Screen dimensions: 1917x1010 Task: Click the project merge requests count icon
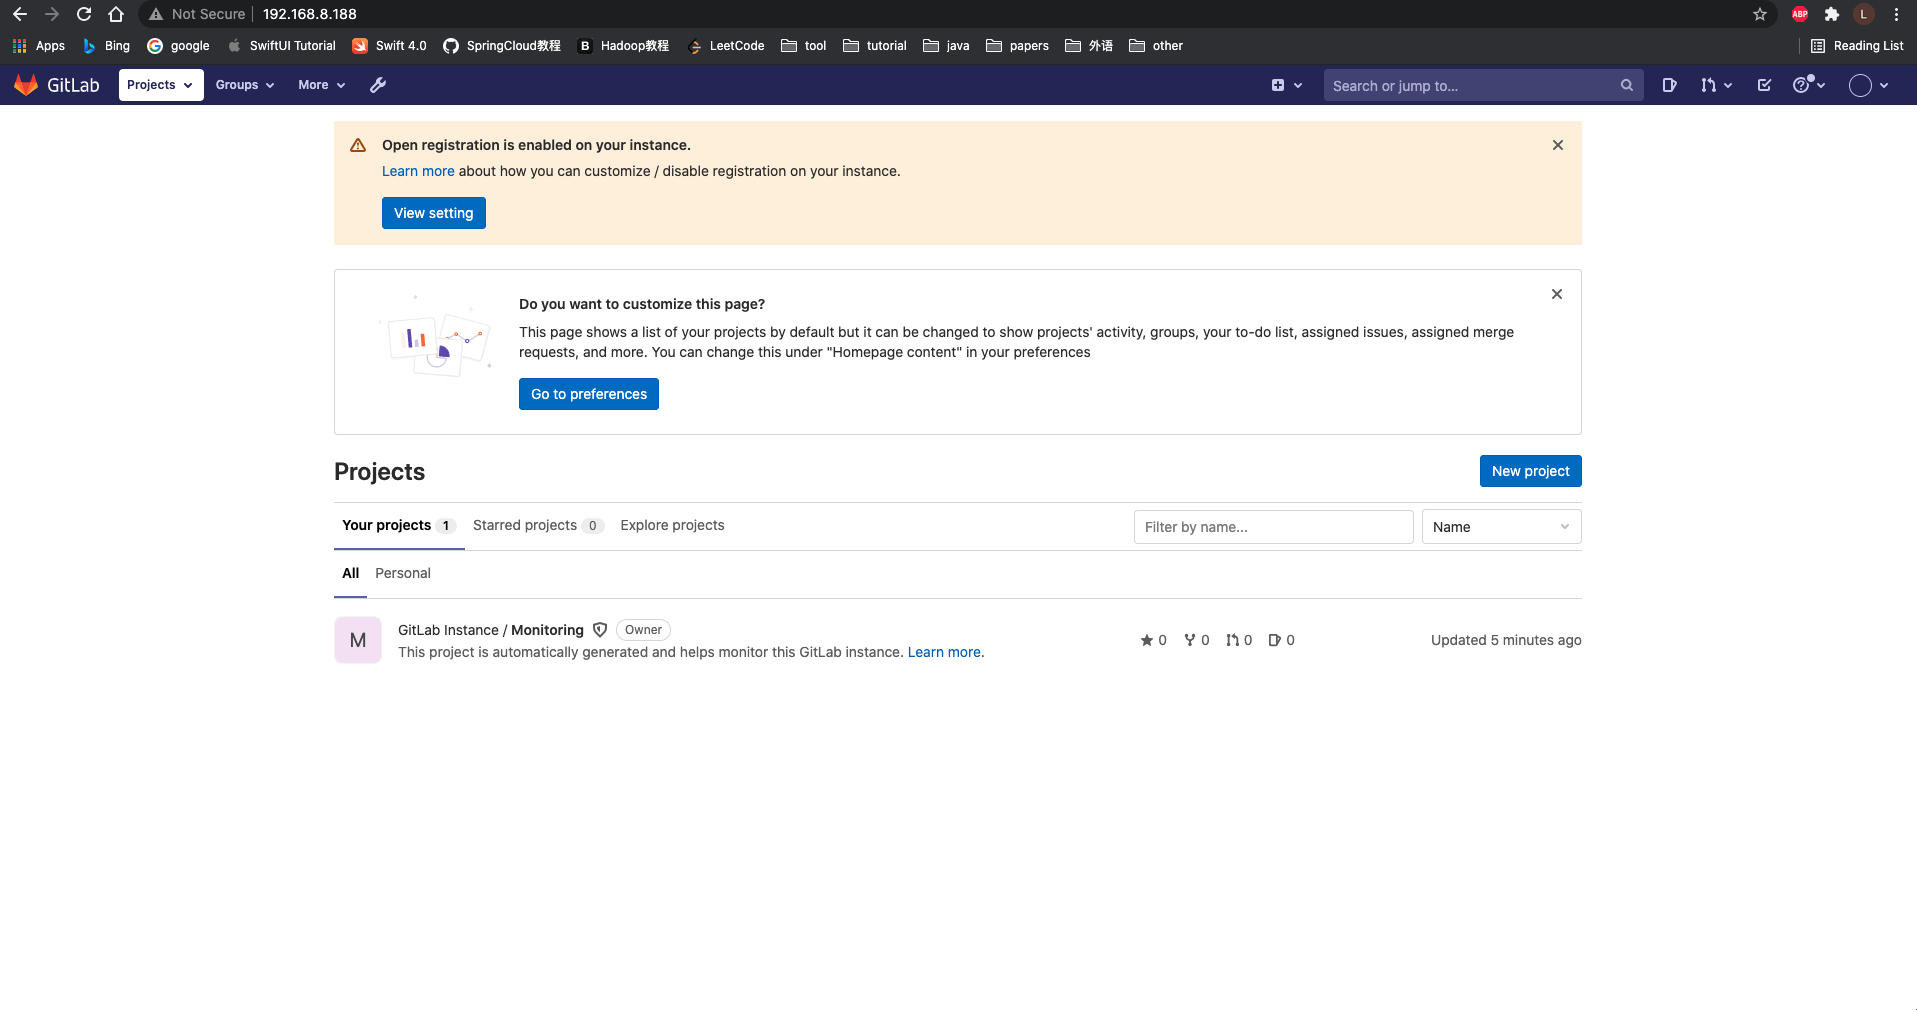pyautogui.click(x=1233, y=640)
